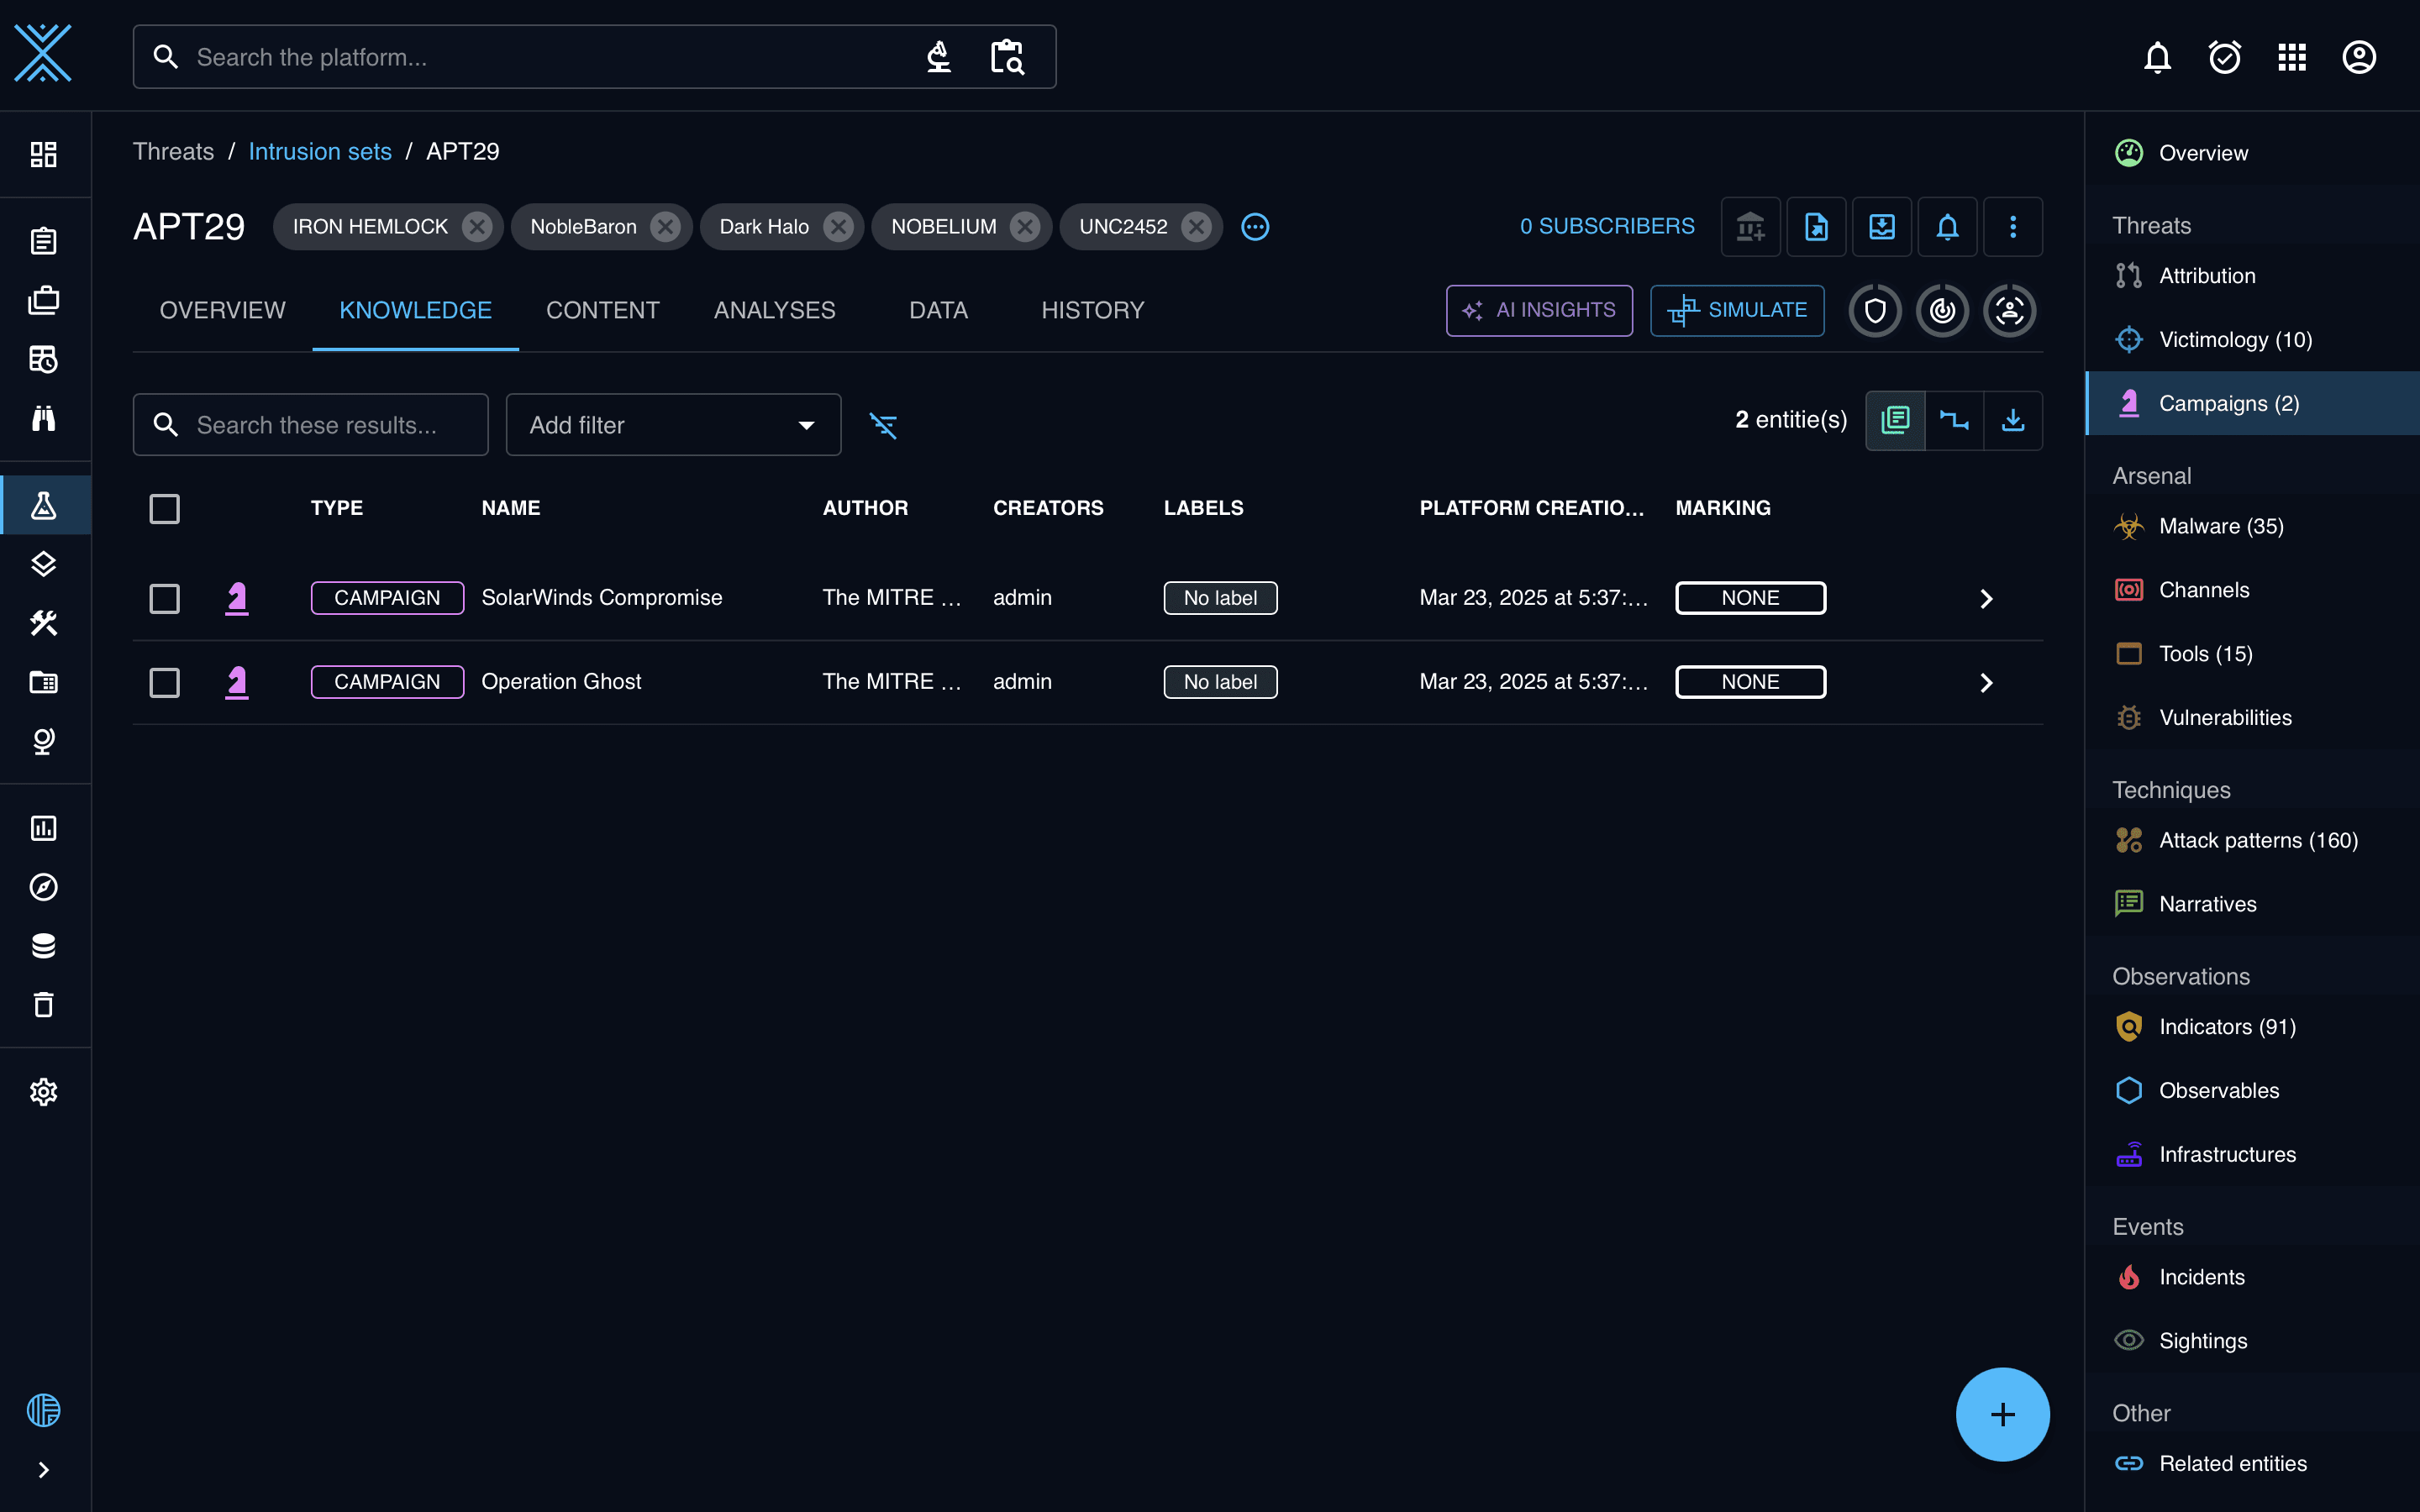Open Operation Ghost row chevron

(x=1986, y=682)
